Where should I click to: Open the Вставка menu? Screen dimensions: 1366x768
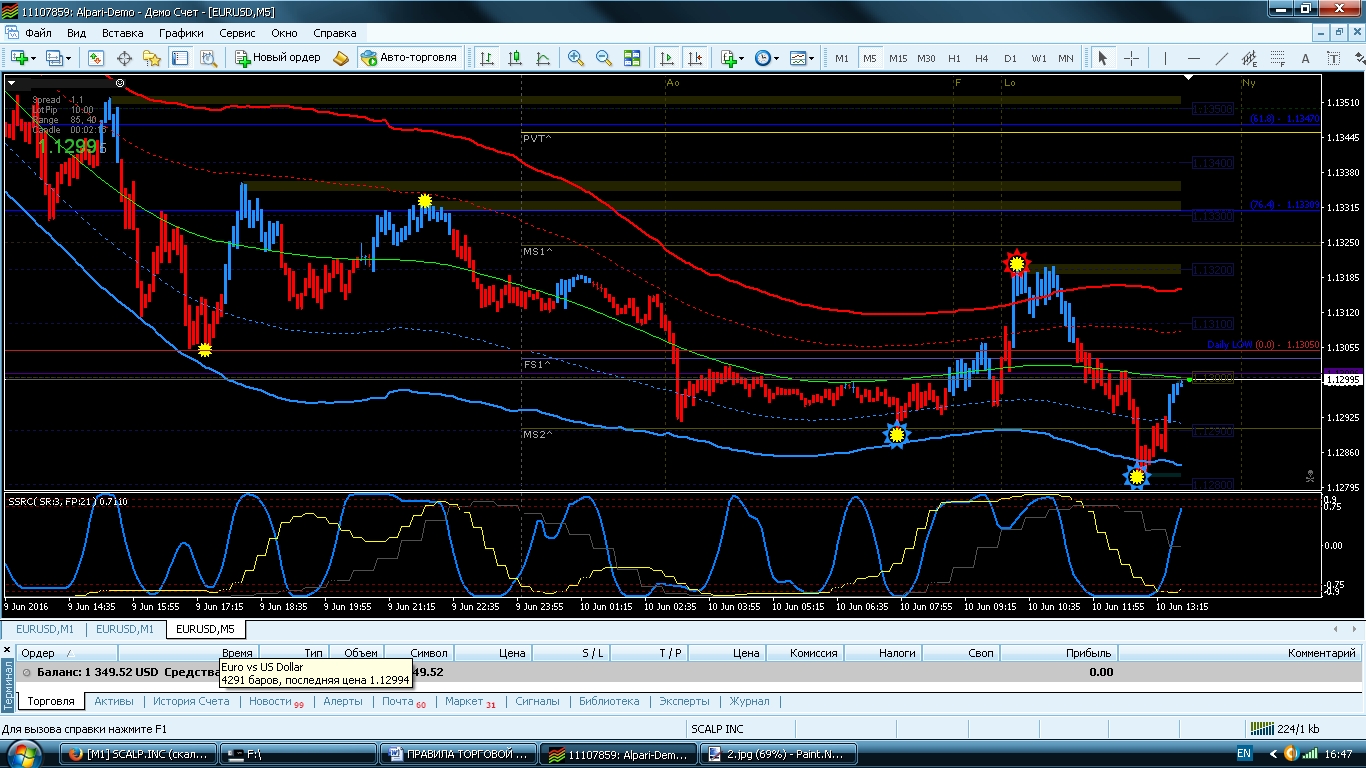coord(123,33)
